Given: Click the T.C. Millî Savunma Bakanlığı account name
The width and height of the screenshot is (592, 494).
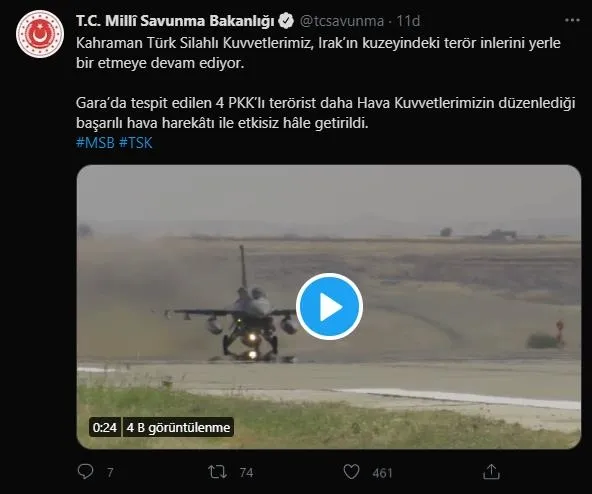Looking at the screenshot, I should point(175,21).
